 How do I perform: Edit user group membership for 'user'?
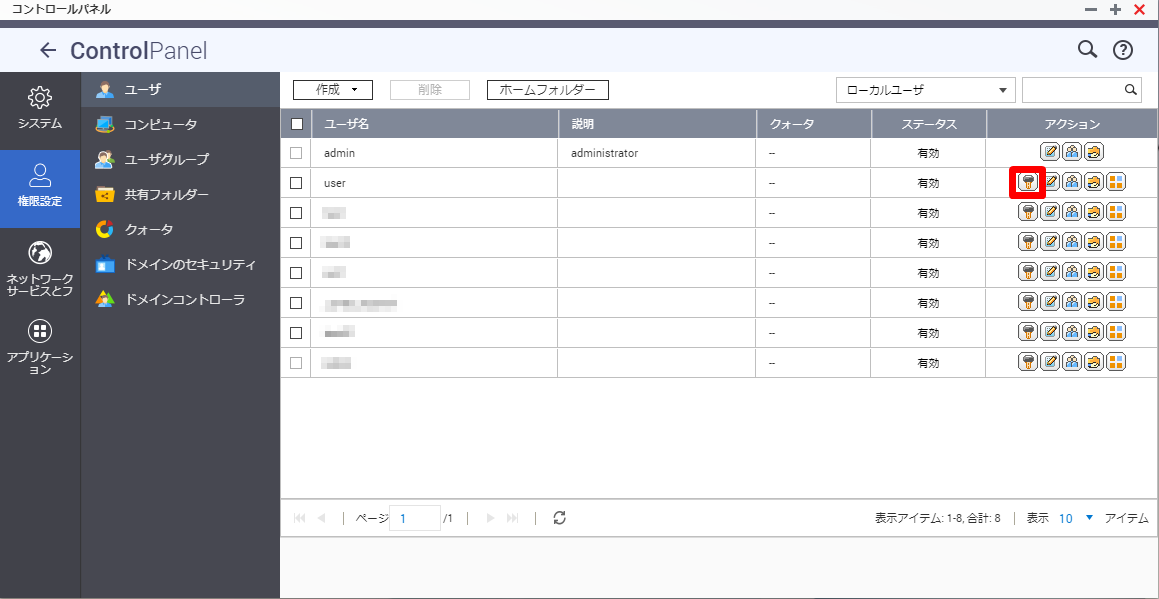coord(1072,182)
